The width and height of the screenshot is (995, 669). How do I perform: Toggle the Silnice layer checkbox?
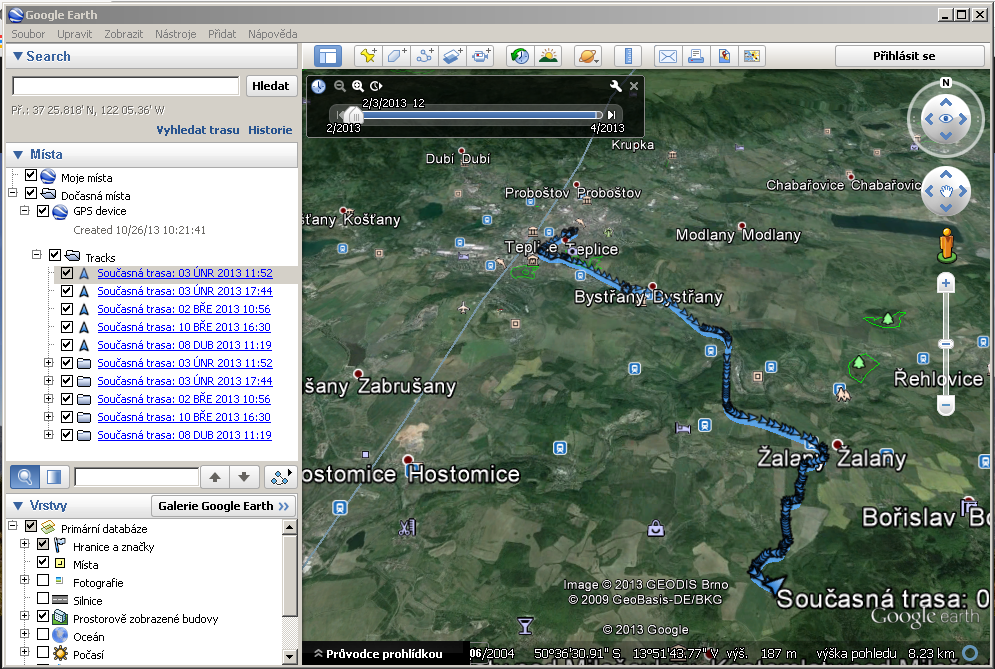(43, 599)
